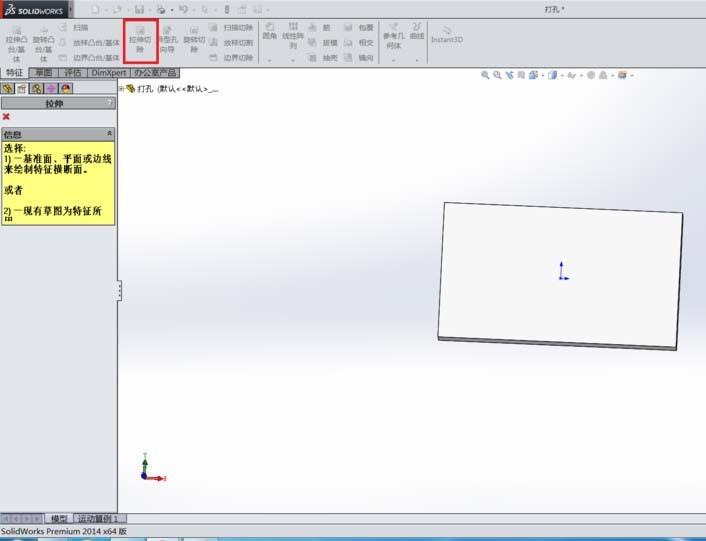This screenshot has height=541, width=706.
Task: Click the Edit Appearance sphere icon
Action: pyautogui.click(x=591, y=75)
